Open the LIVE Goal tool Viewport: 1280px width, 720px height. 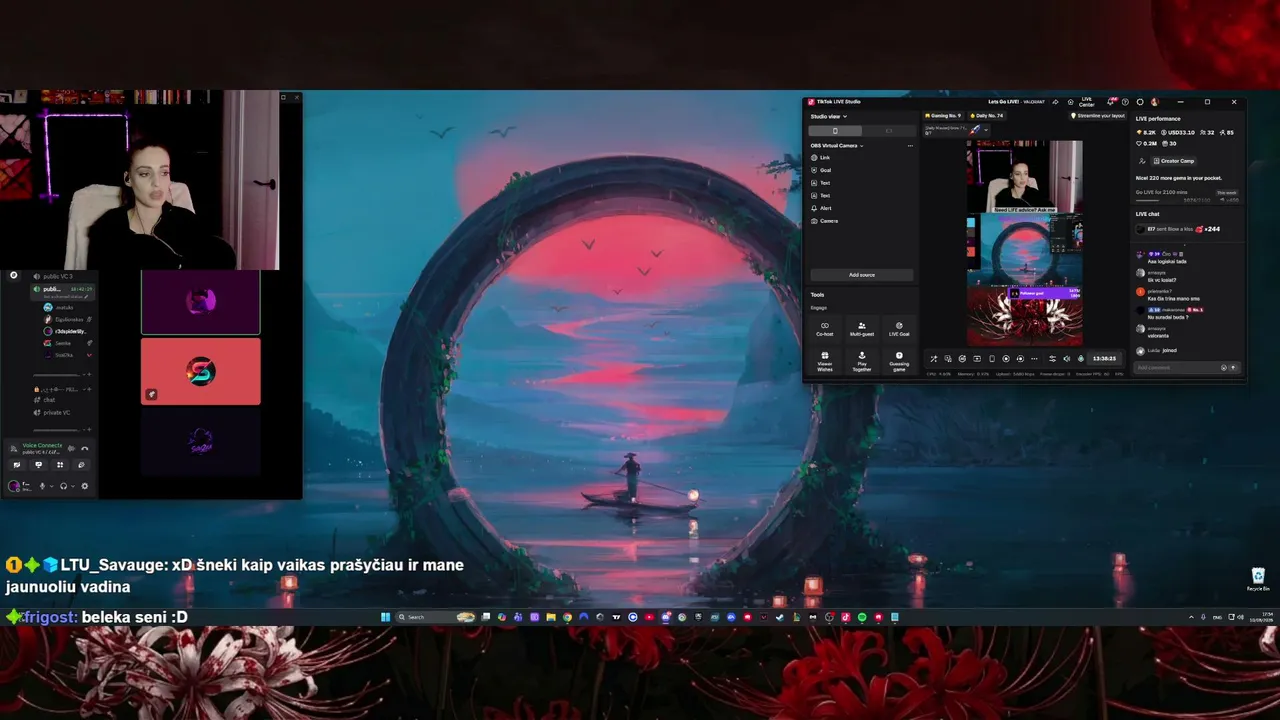coord(899,328)
